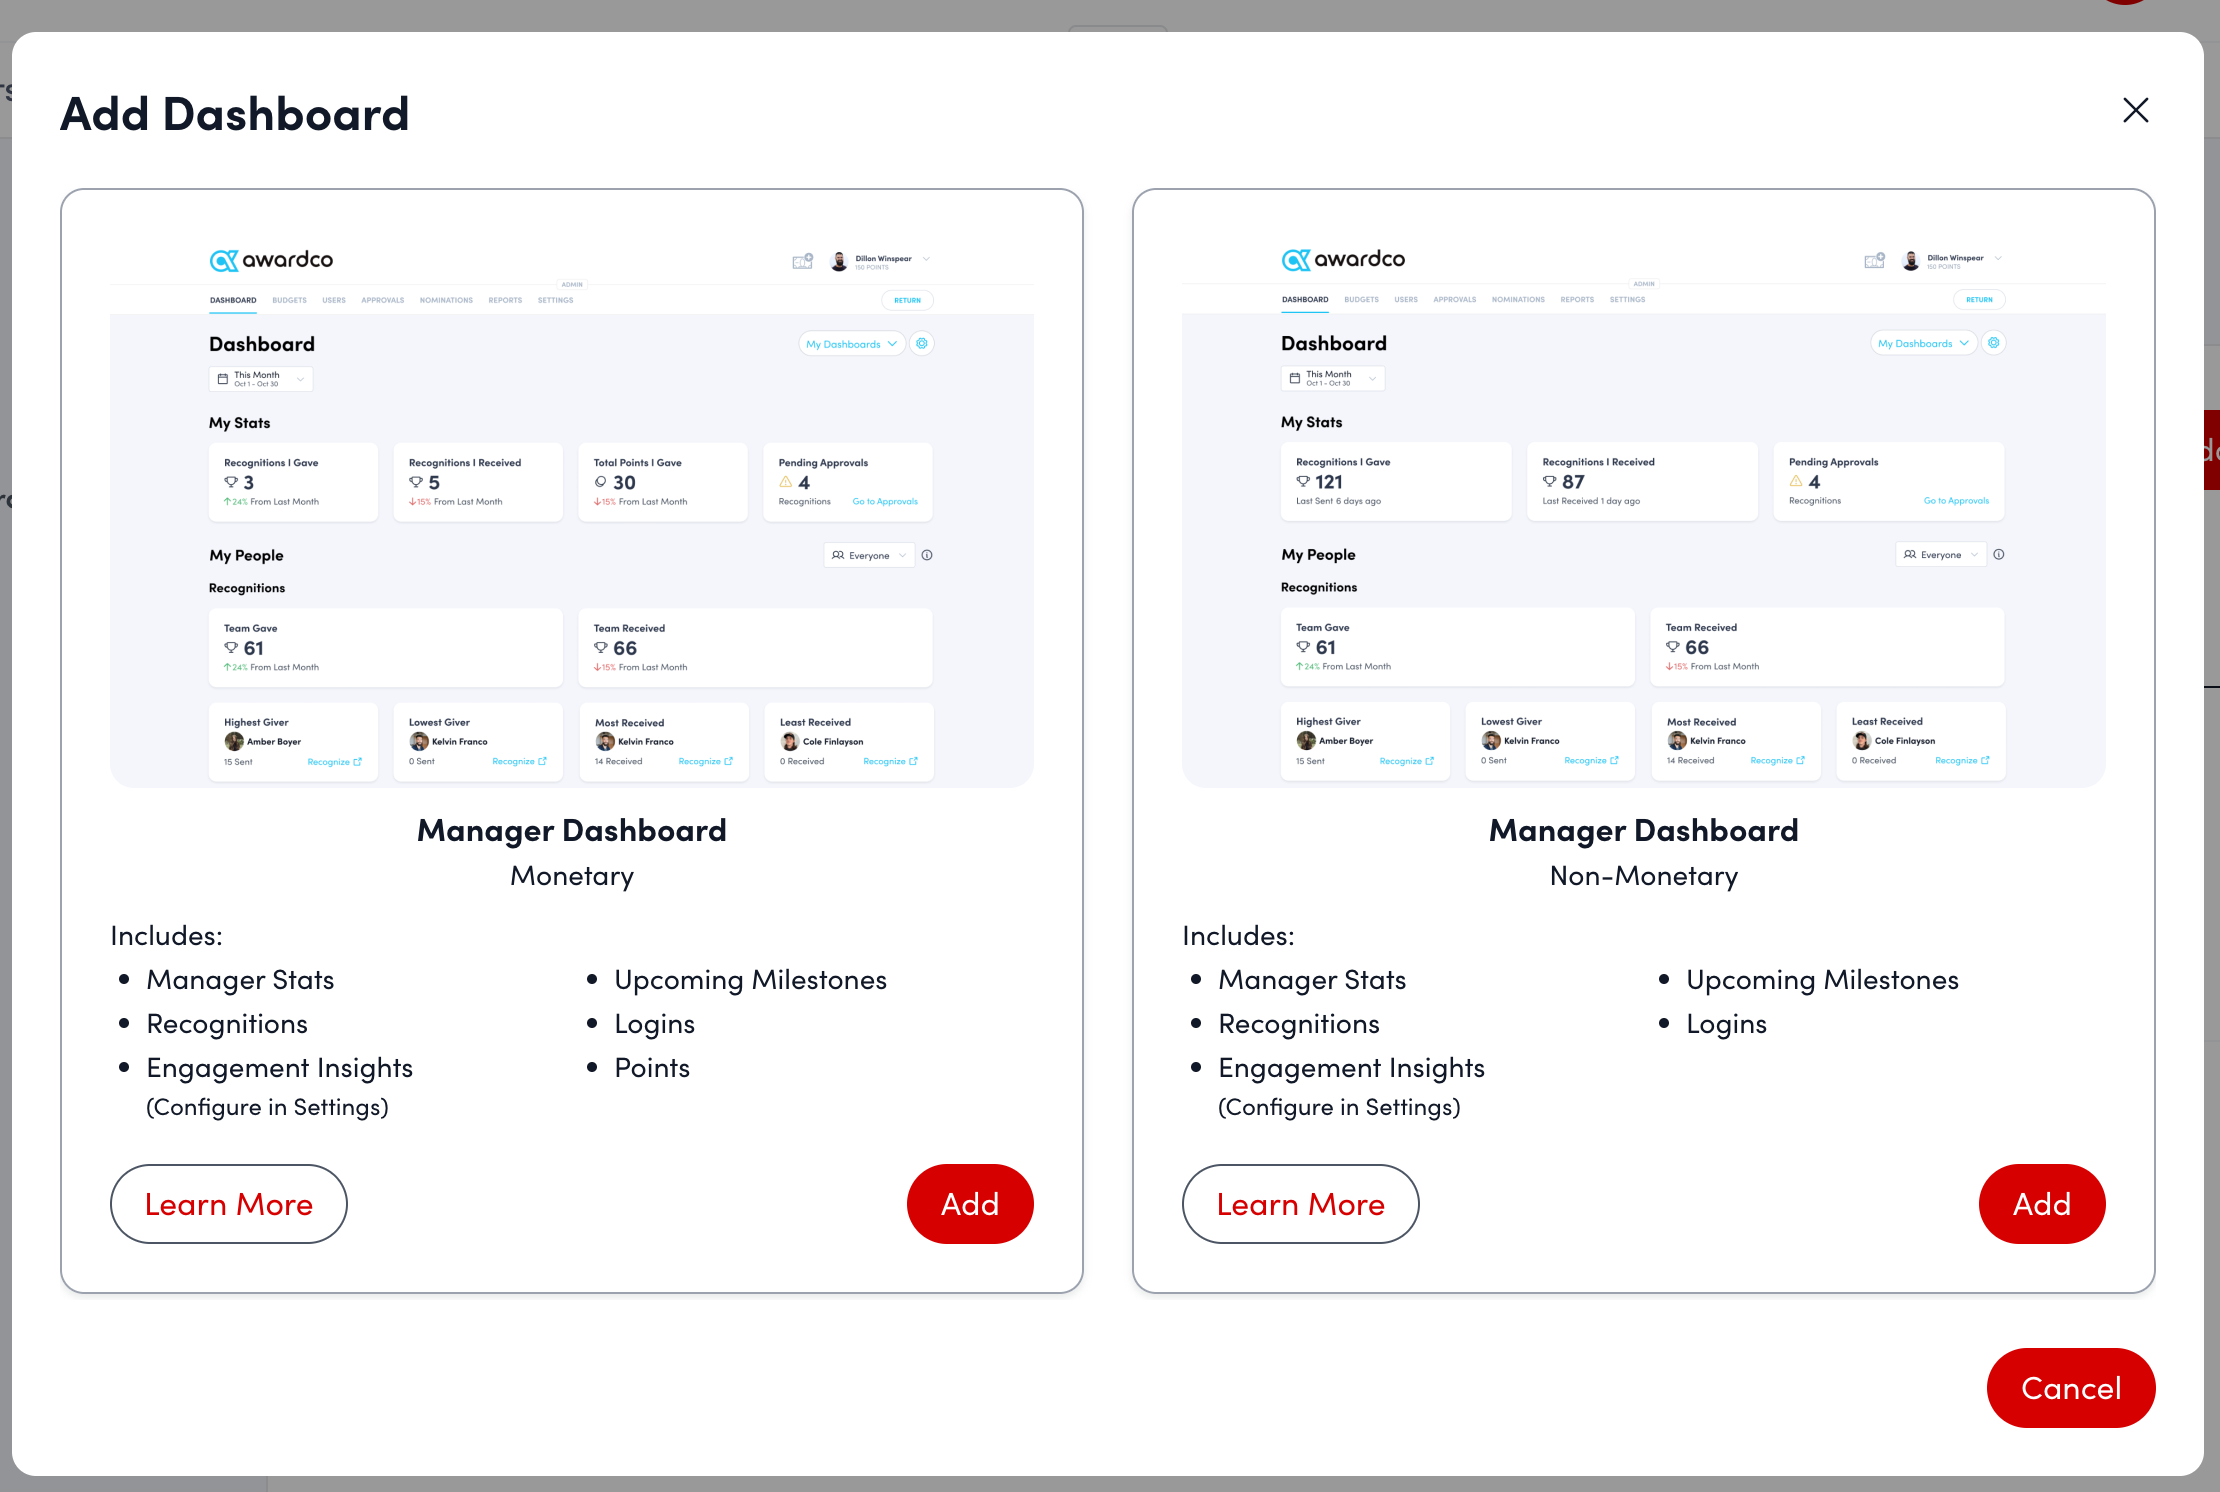The image size is (2220, 1492).
Task: Click the Awardco logo in Monetary preview
Action: pos(271,260)
